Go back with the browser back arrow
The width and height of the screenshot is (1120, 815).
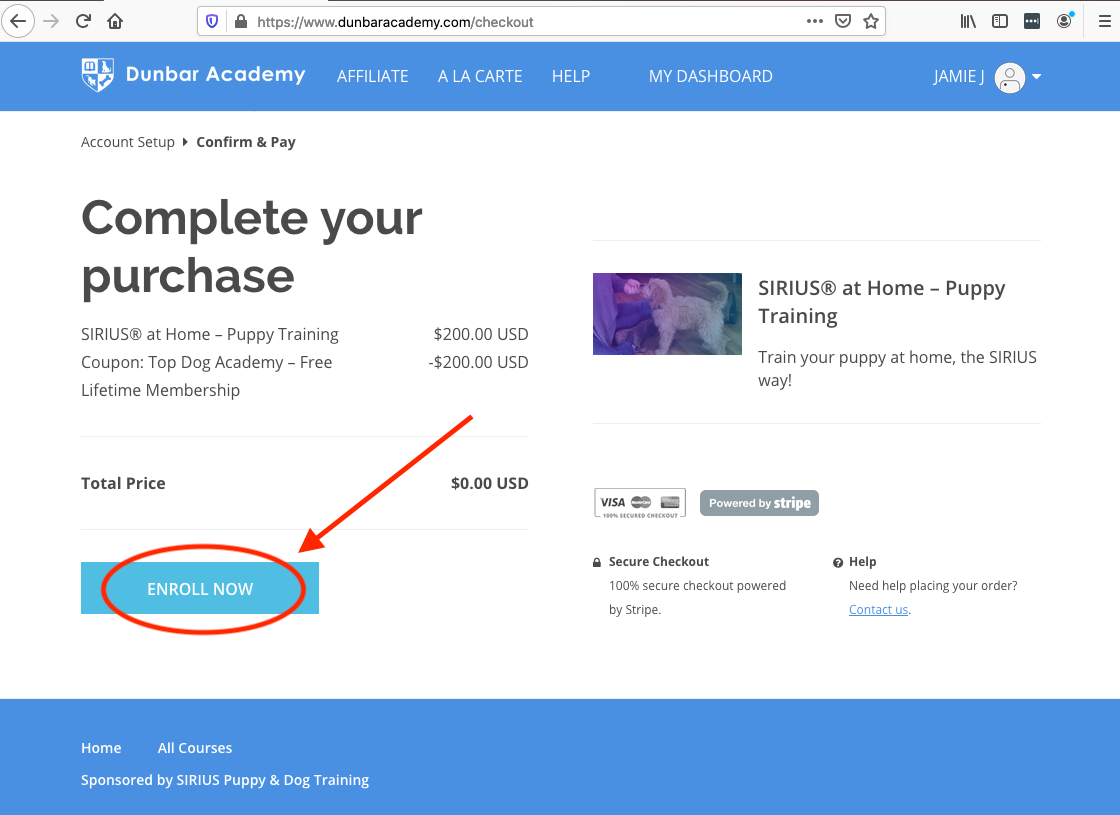point(18,21)
